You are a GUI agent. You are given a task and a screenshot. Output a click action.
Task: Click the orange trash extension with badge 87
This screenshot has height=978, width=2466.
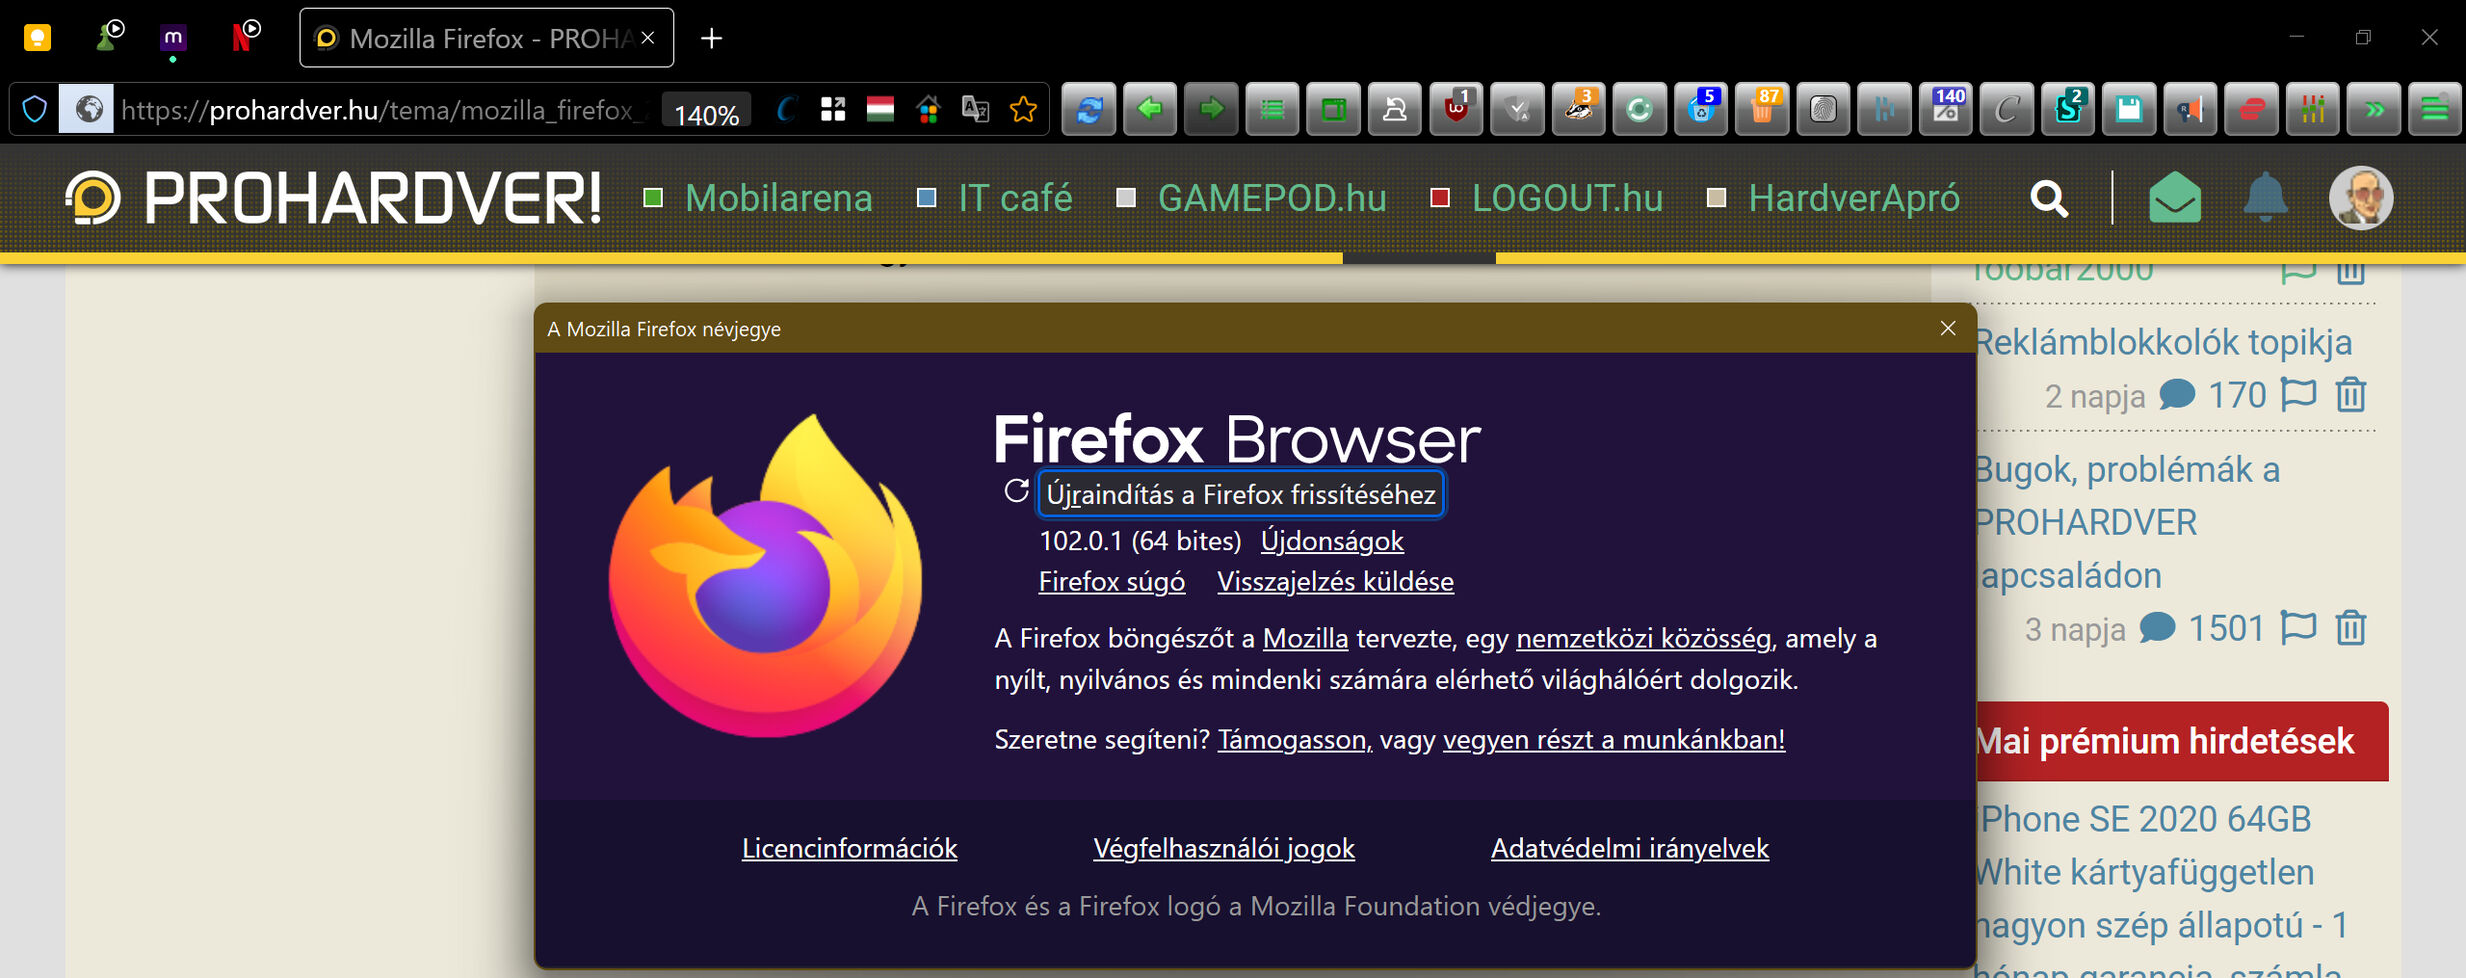[1762, 109]
